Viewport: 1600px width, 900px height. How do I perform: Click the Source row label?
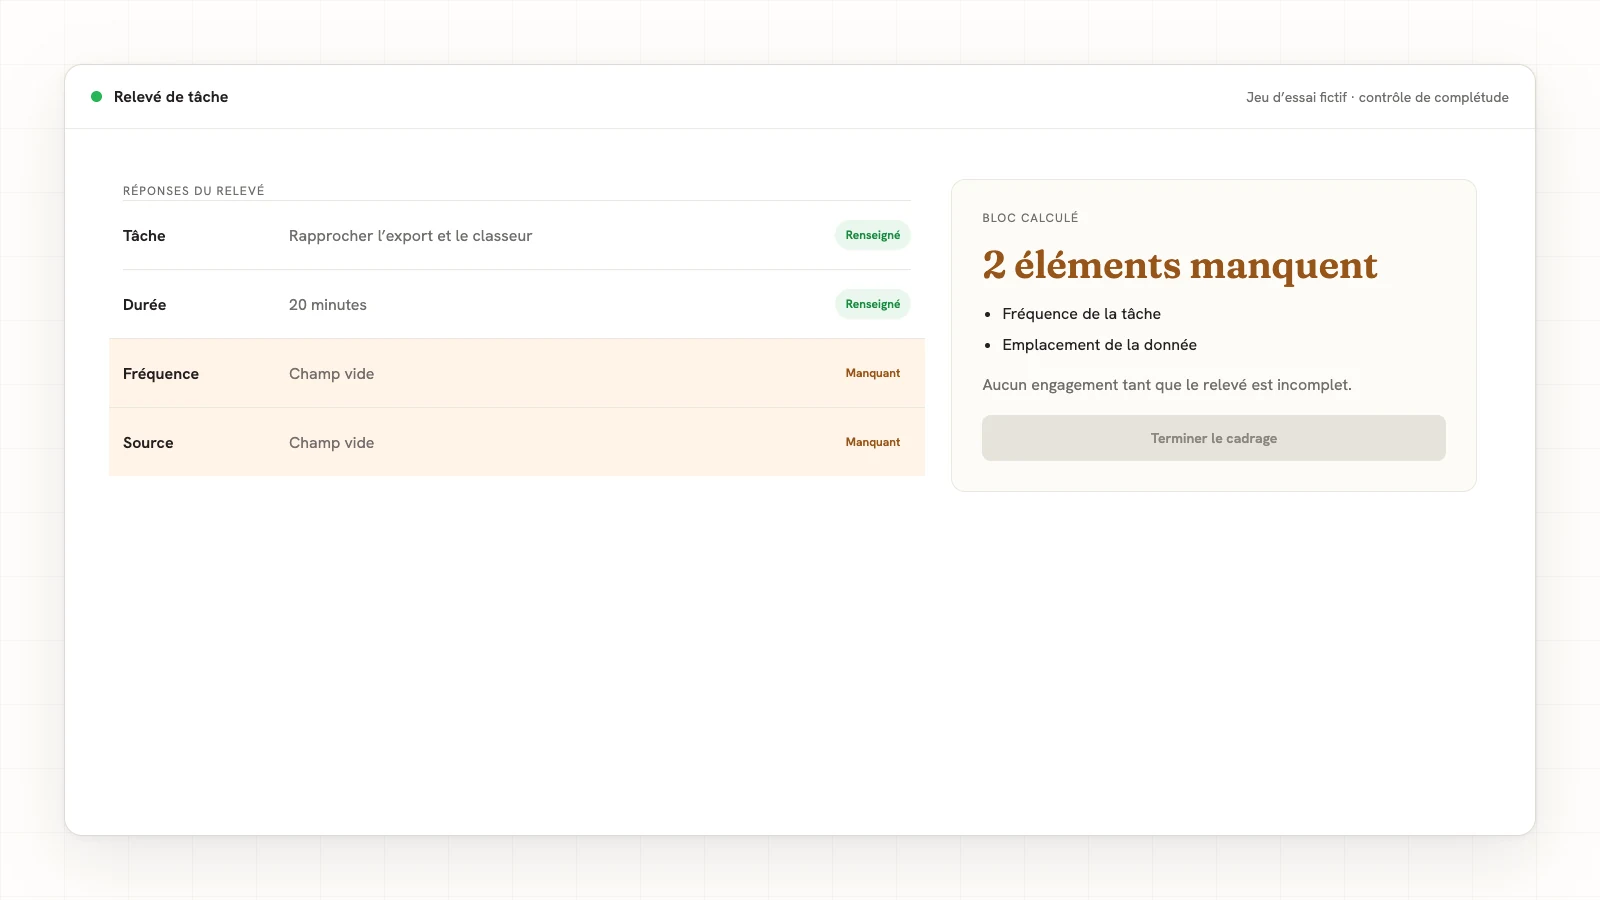[x=148, y=443]
